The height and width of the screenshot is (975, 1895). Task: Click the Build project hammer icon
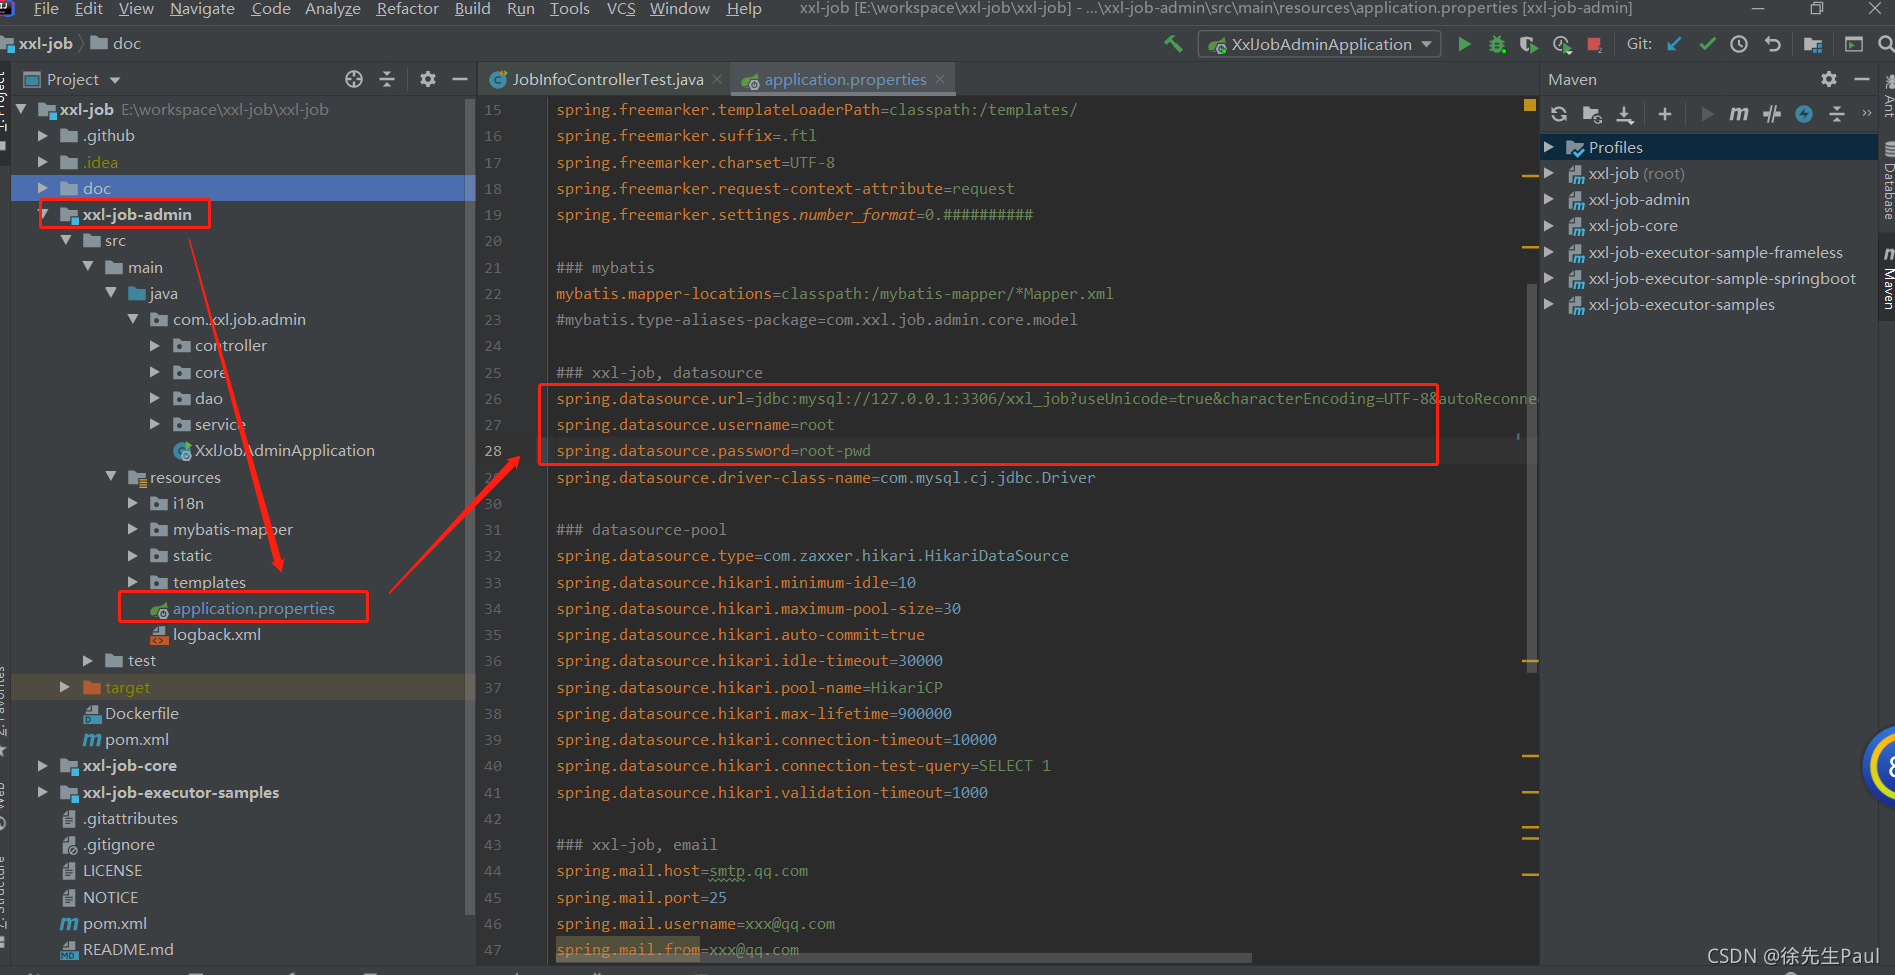point(1173,44)
